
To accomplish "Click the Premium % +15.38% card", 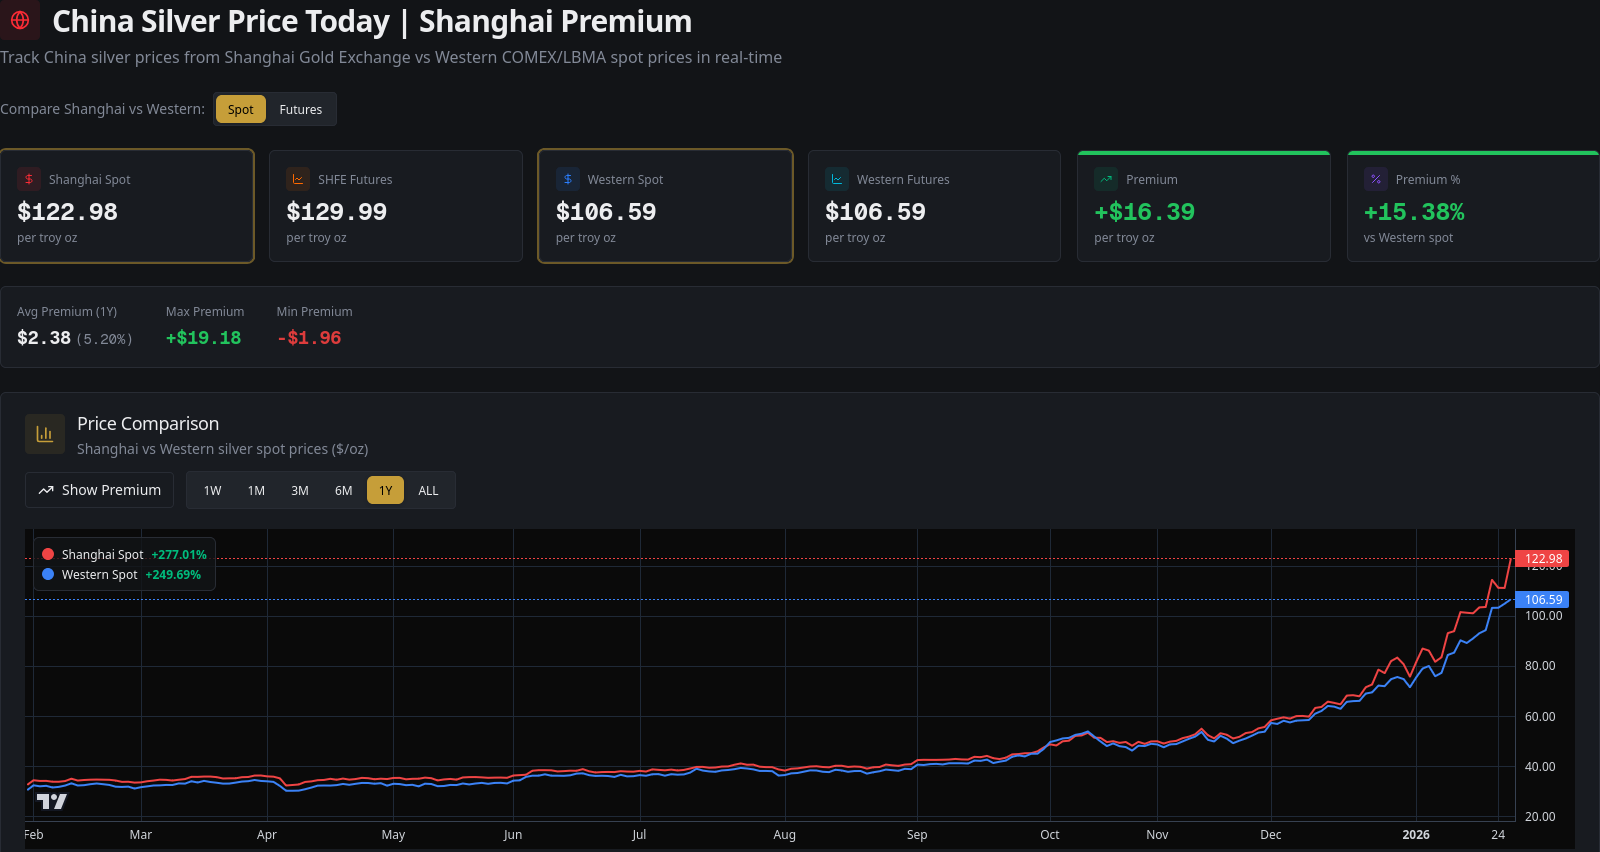I will coord(1473,206).
